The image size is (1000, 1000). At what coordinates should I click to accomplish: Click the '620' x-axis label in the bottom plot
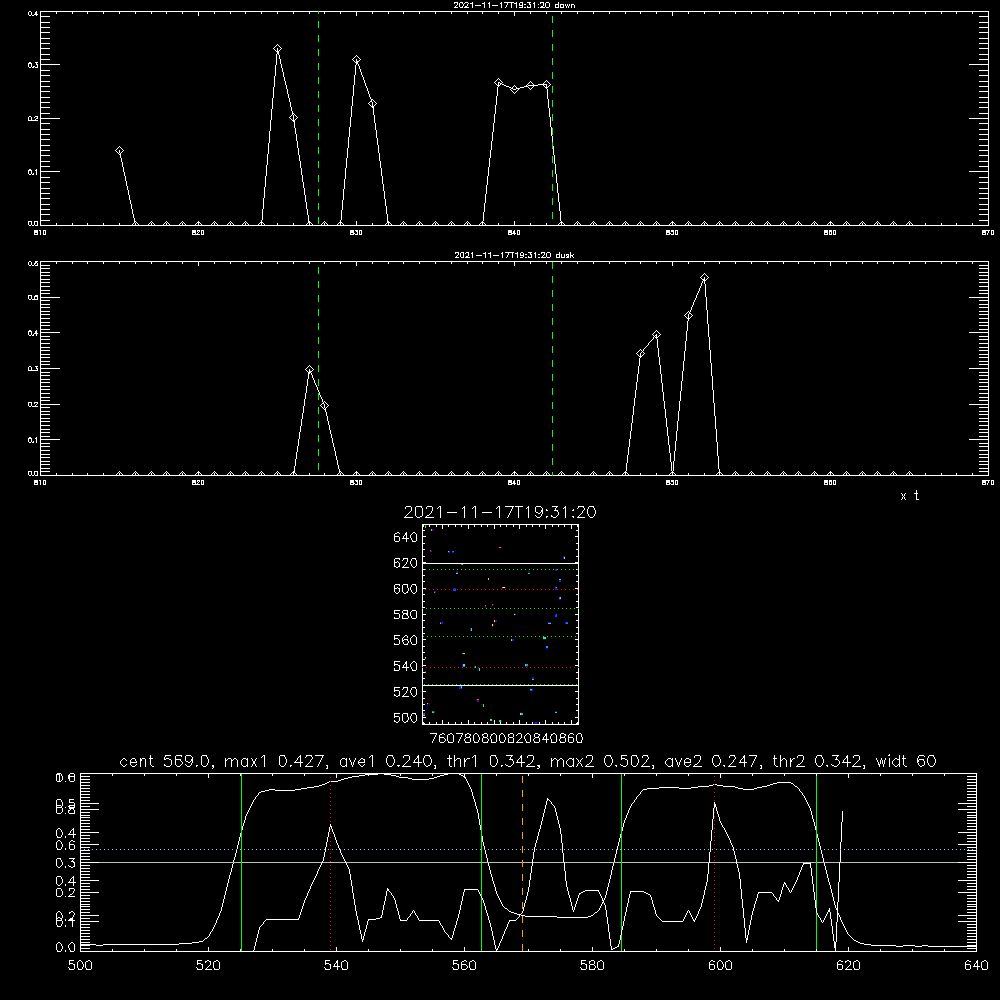click(848, 966)
